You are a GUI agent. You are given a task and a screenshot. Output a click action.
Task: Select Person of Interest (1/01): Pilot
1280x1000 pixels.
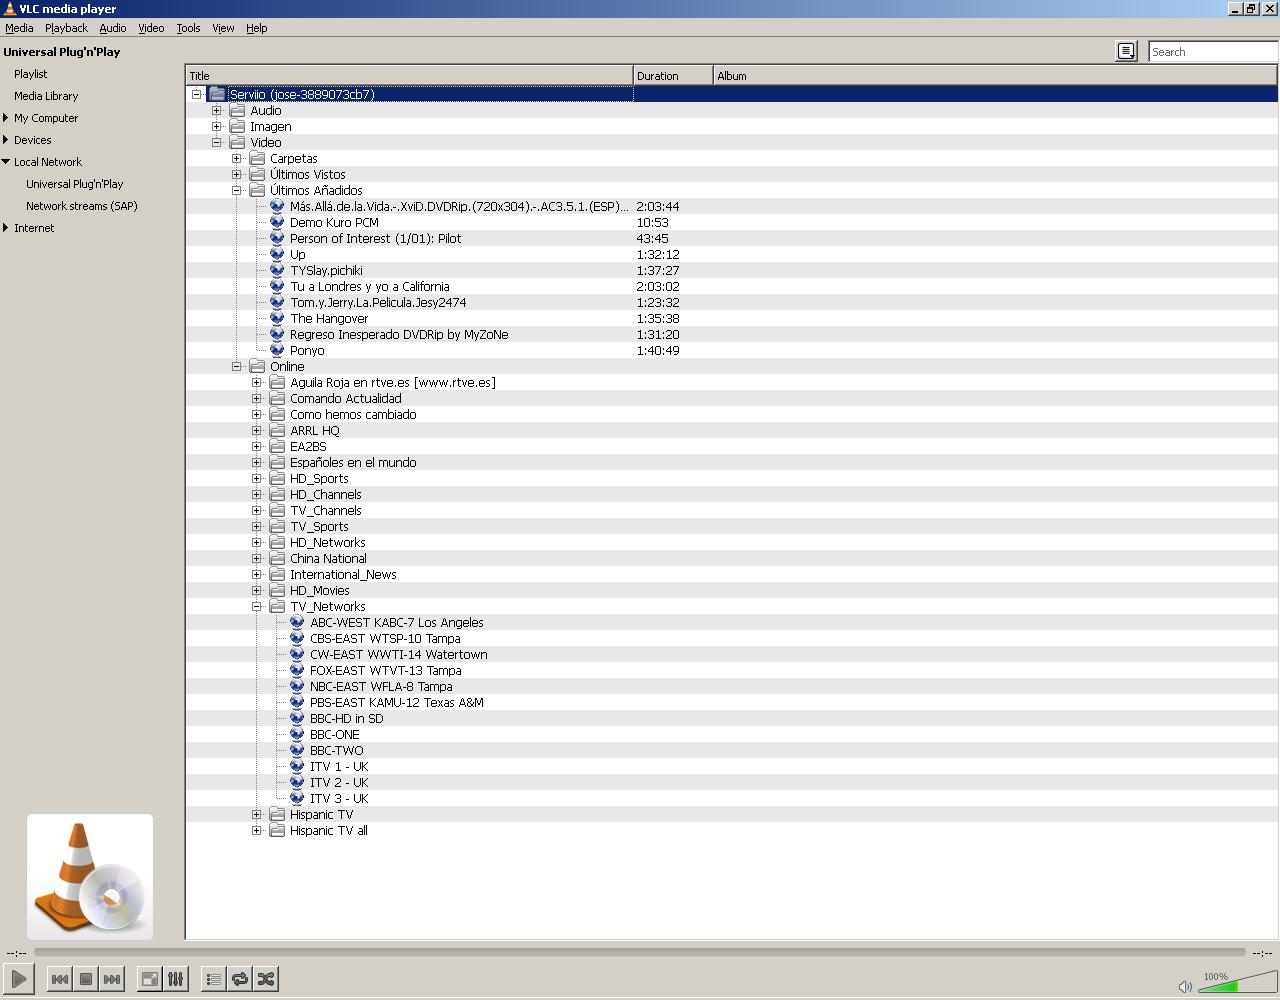(x=375, y=238)
